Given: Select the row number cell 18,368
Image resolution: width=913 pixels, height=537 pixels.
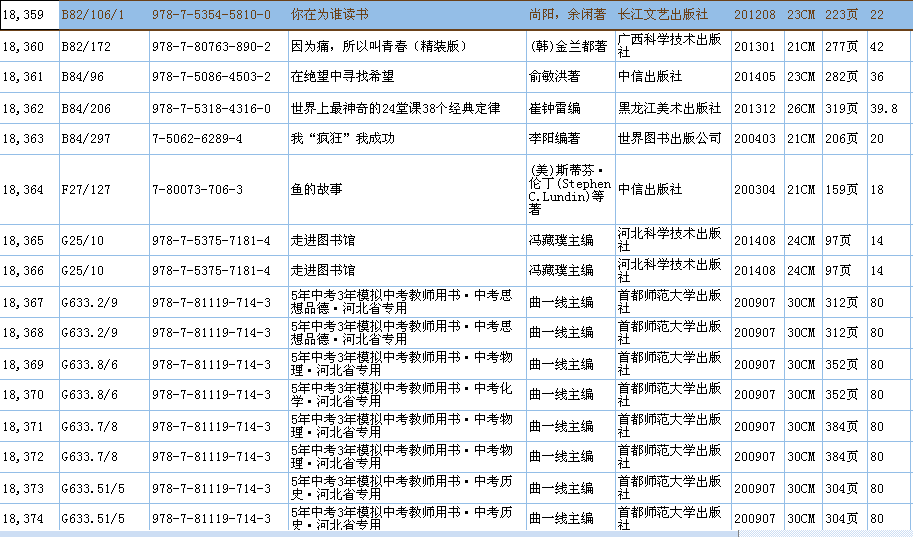Looking at the screenshot, I should (30, 333).
